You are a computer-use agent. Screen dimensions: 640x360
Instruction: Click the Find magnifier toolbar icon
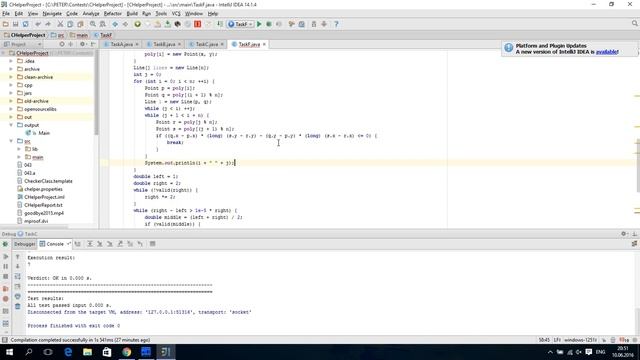(x=93, y=24)
